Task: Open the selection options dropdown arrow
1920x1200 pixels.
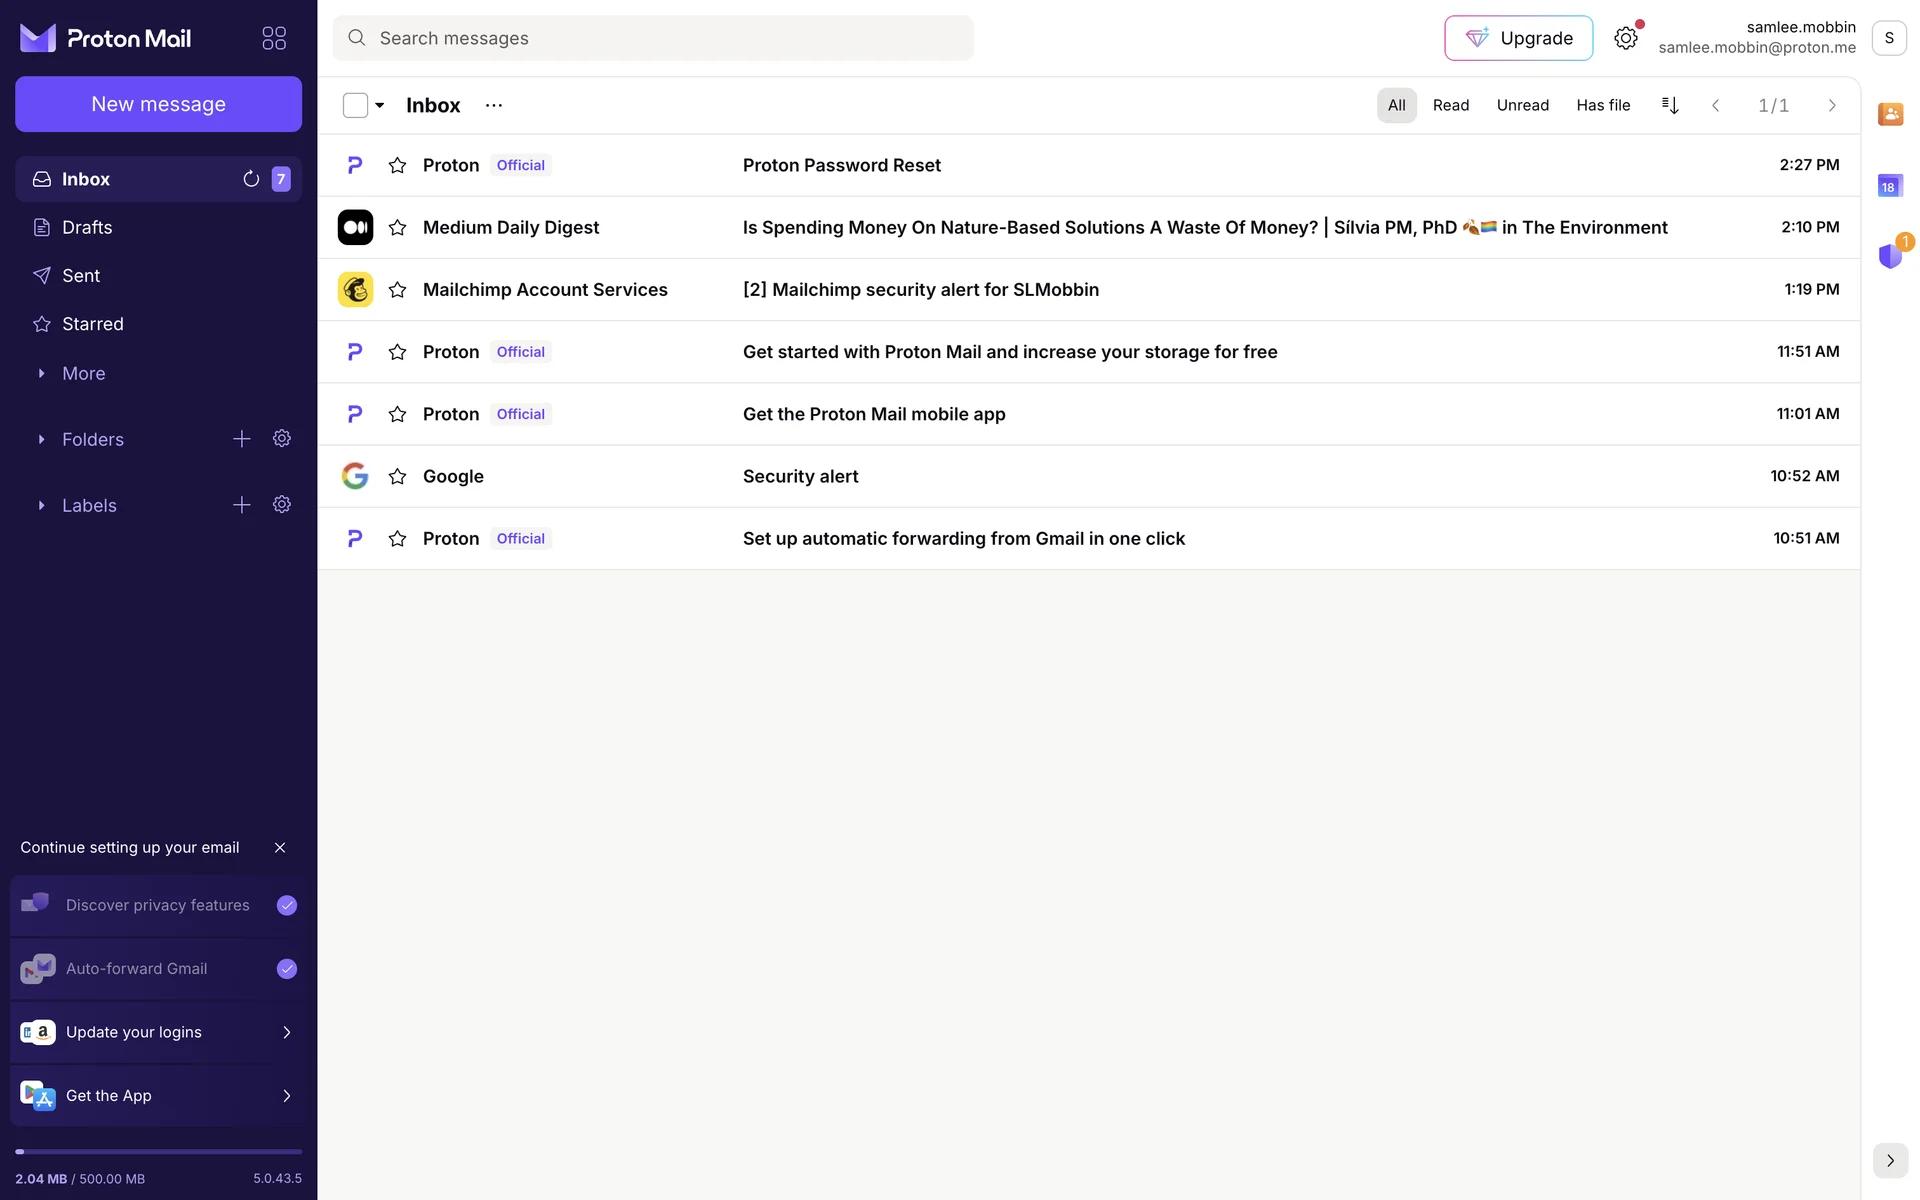Action: (x=380, y=105)
